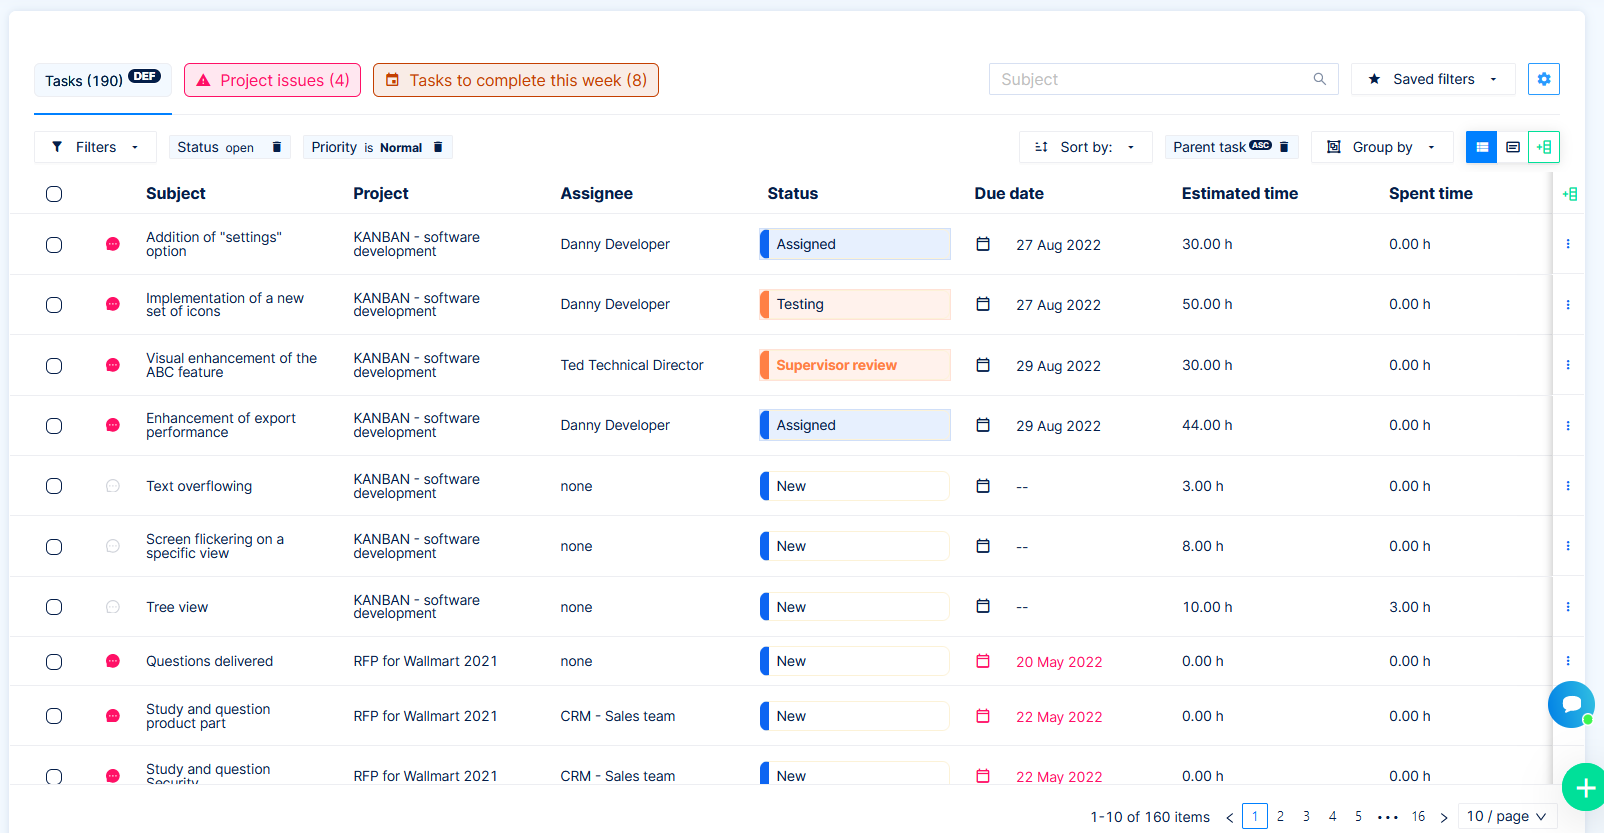Open the Saved filters button
1604x833 pixels.
pyautogui.click(x=1432, y=79)
